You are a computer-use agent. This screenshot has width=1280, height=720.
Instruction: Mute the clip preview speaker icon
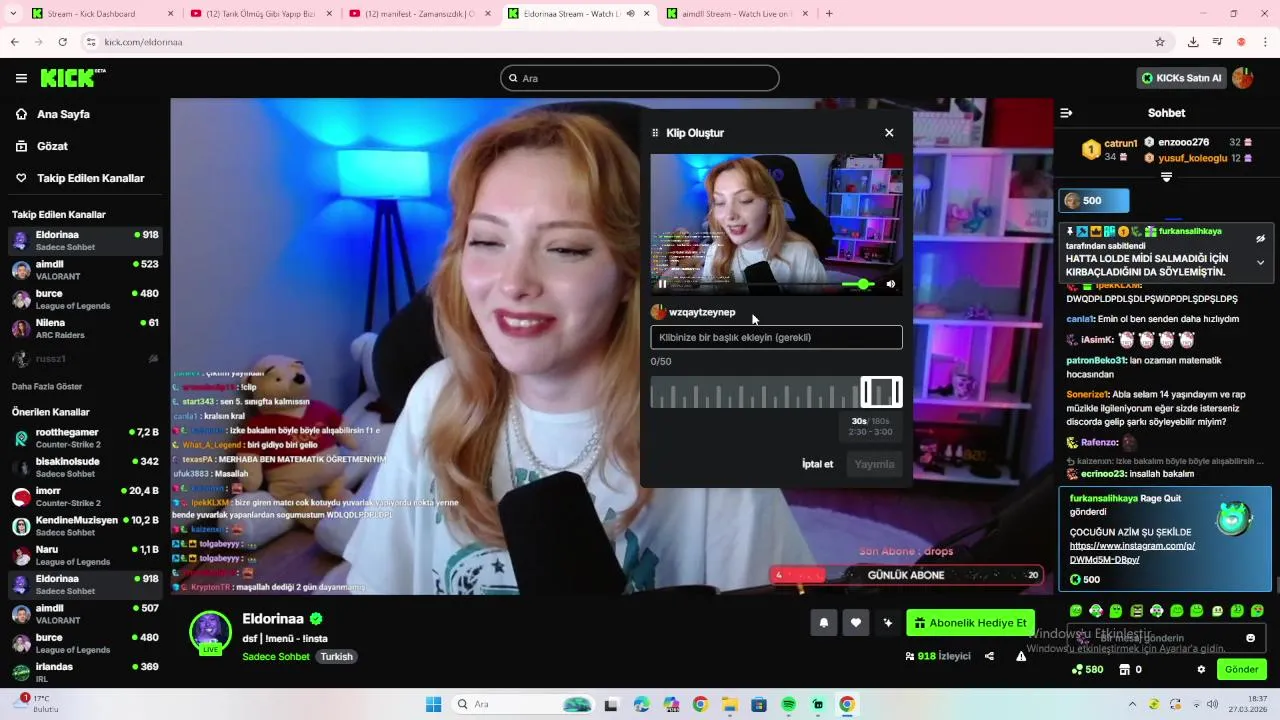click(891, 284)
